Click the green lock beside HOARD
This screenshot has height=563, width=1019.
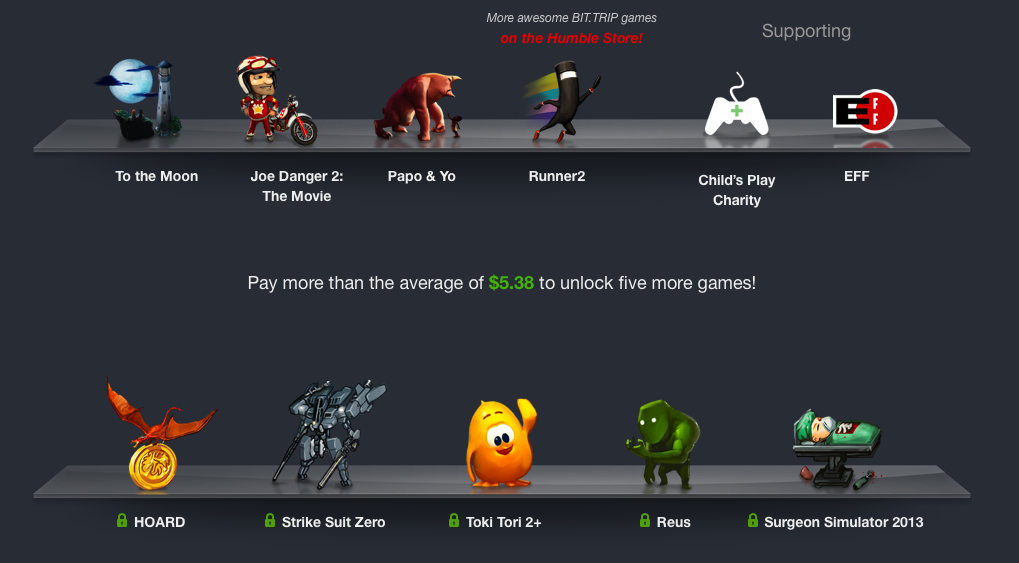(122, 520)
